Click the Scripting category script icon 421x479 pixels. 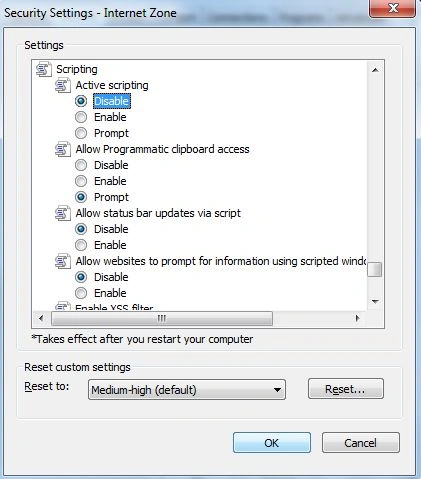click(44, 69)
